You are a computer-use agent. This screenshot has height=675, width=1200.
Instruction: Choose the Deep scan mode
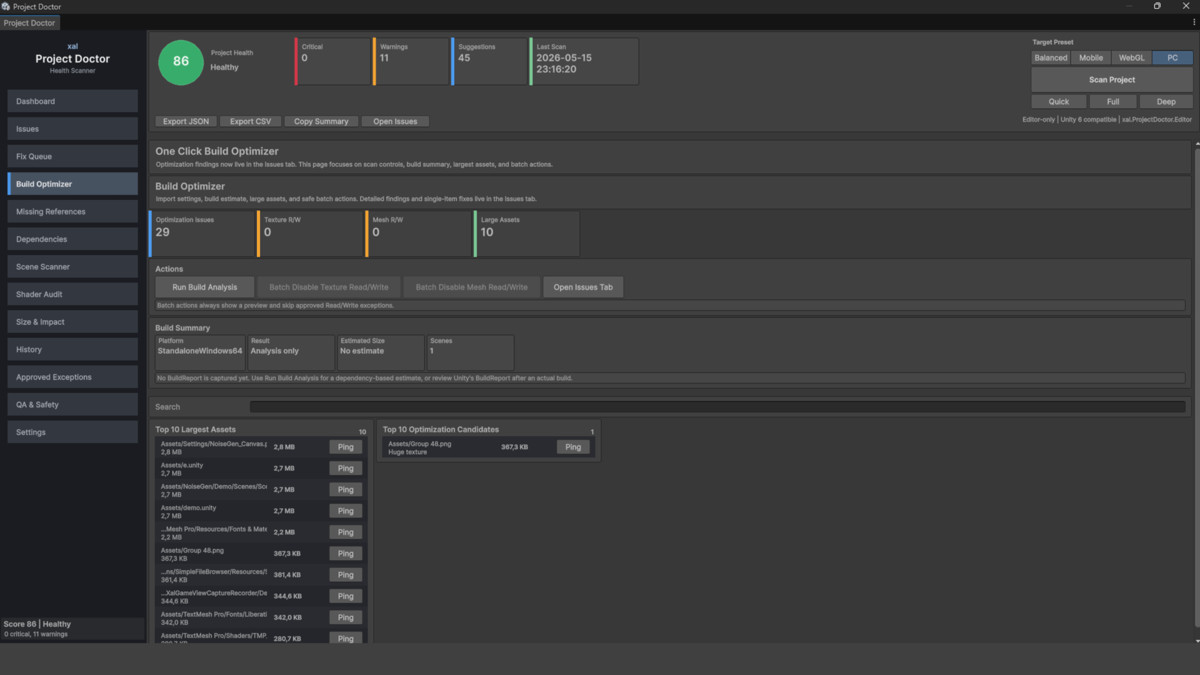point(1166,101)
